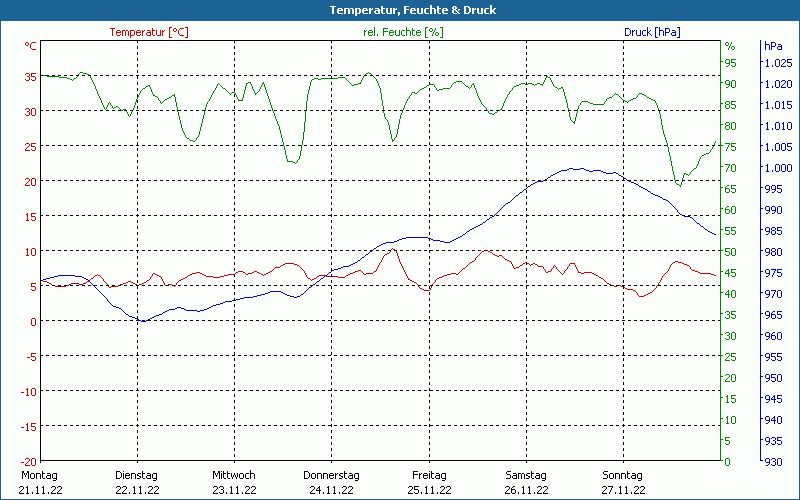Click the "Dienstag" day label
Viewport: 800px width, 500px height.
point(136,475)
